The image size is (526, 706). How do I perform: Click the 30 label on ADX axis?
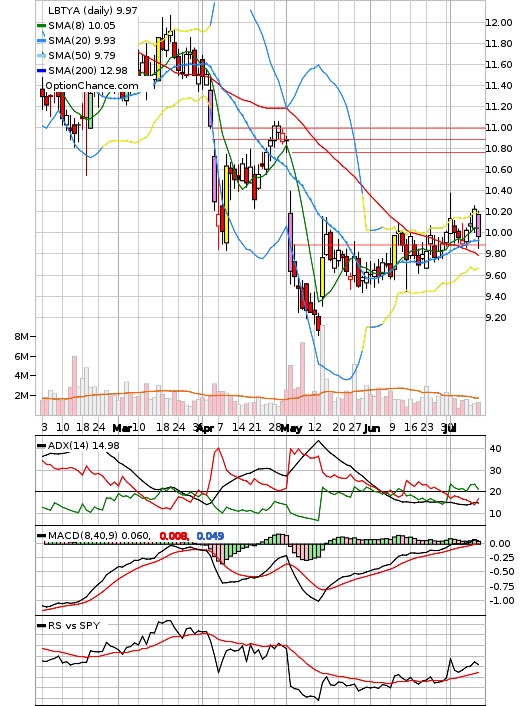point(495,471)
